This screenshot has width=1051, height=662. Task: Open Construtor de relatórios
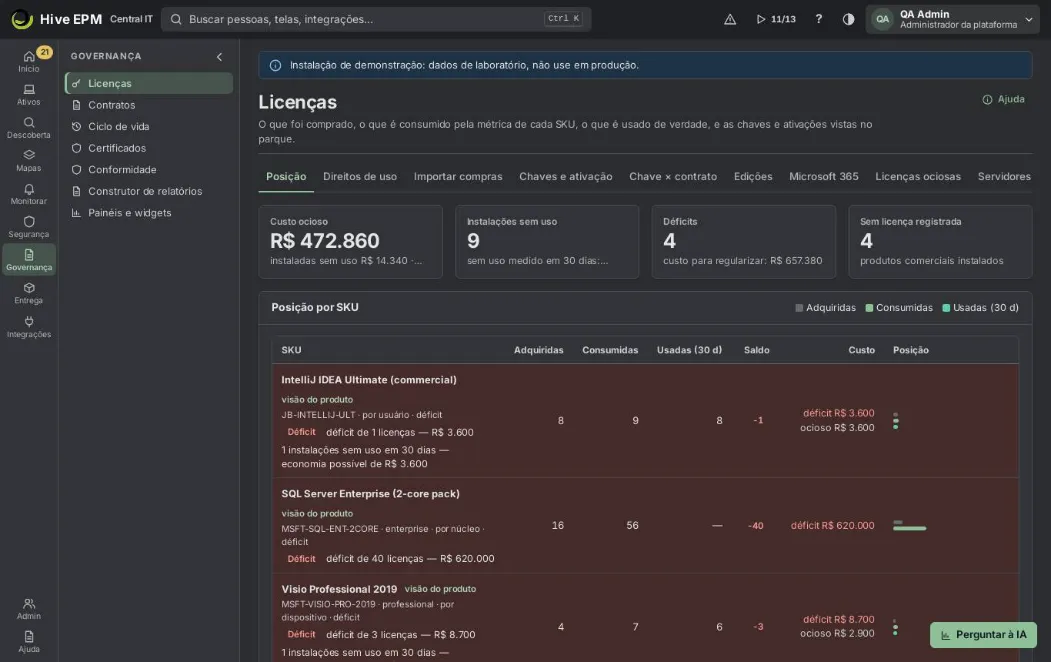point(149,191)
